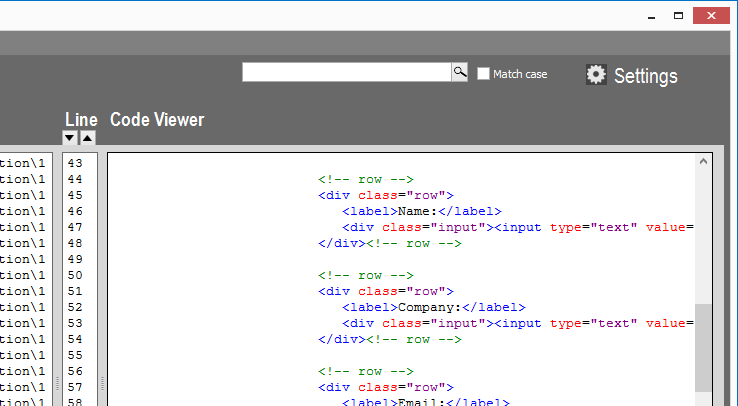Close the window with red X

click(712, 15)
